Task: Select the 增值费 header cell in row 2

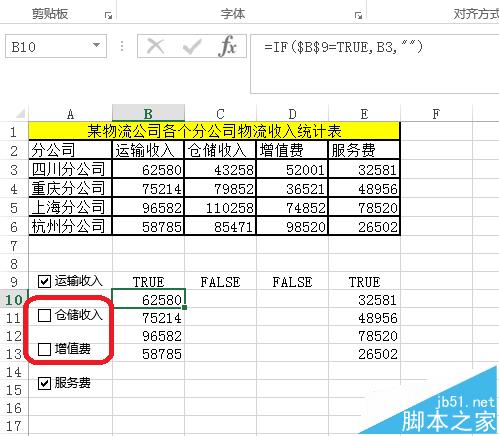Action: tap(292, 150)
